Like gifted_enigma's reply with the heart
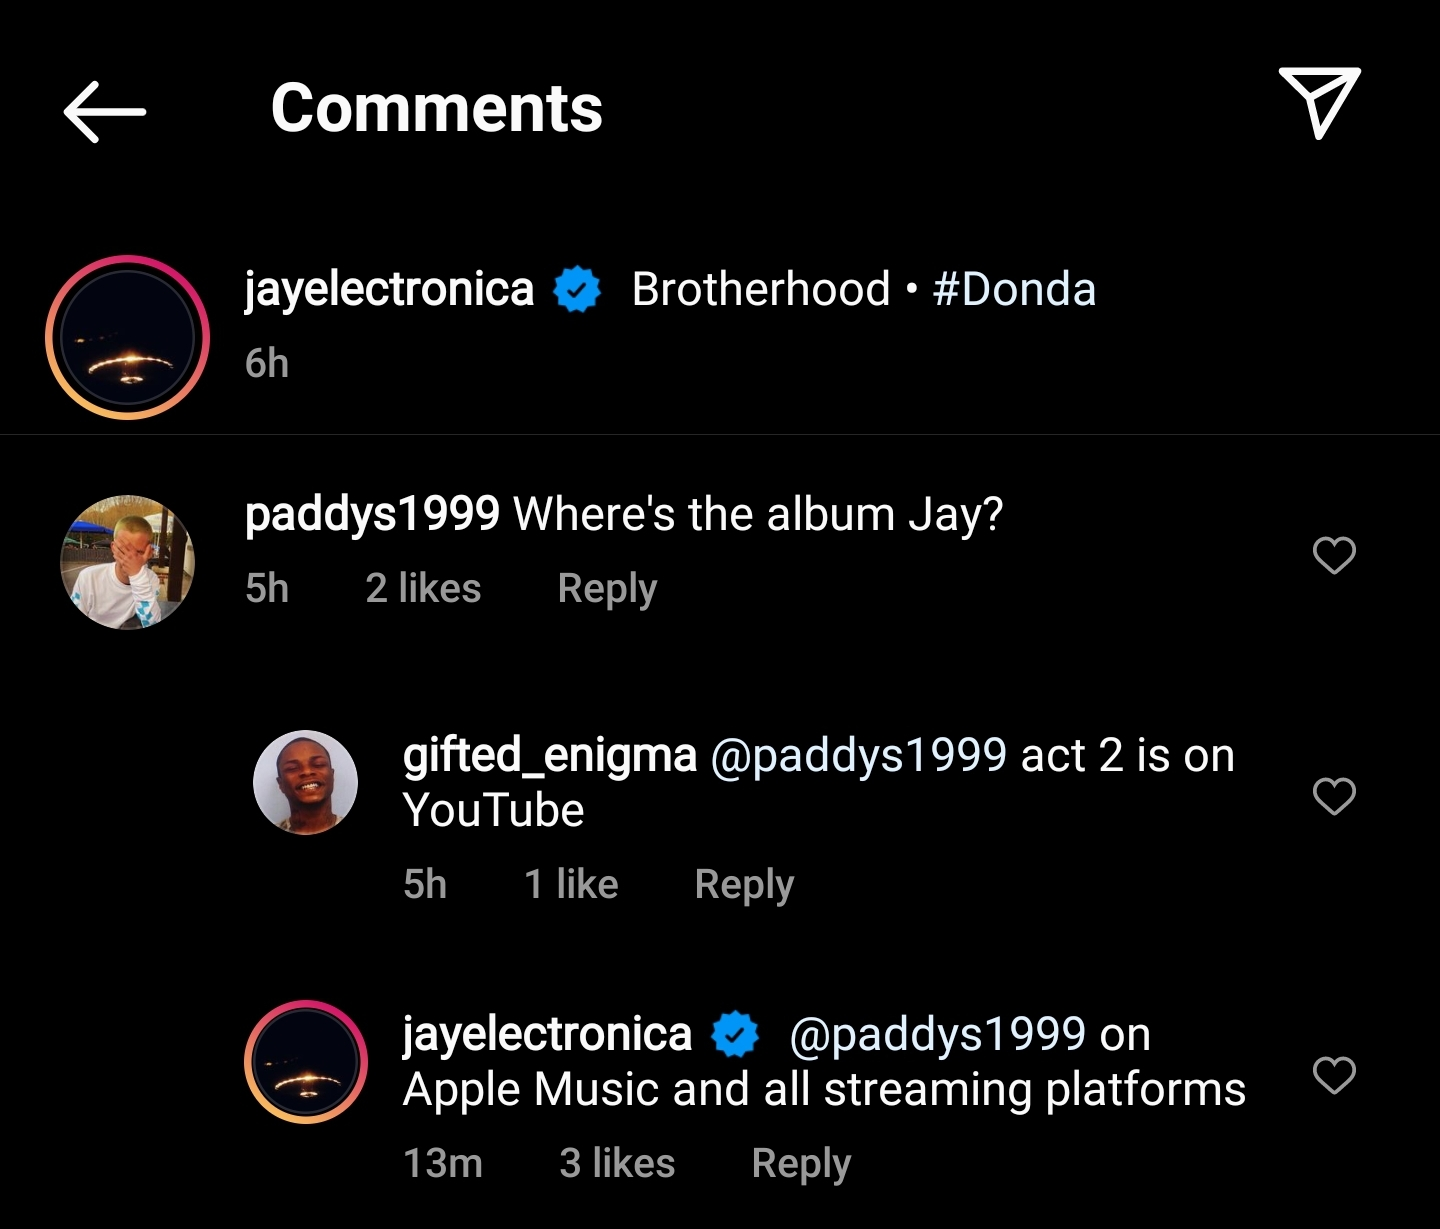This screenshot has height=1229, width=1440. click(1334, 797)
